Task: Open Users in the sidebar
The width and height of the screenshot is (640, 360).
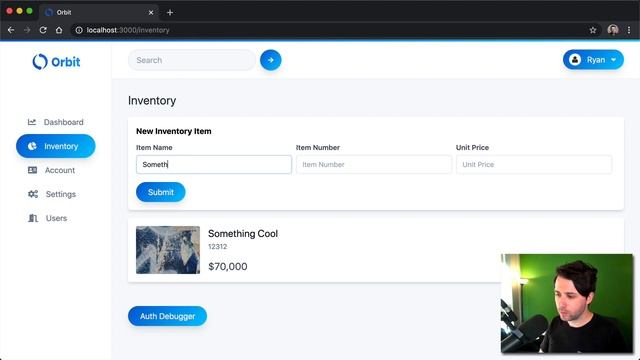Action: click(x=56, y=218)
